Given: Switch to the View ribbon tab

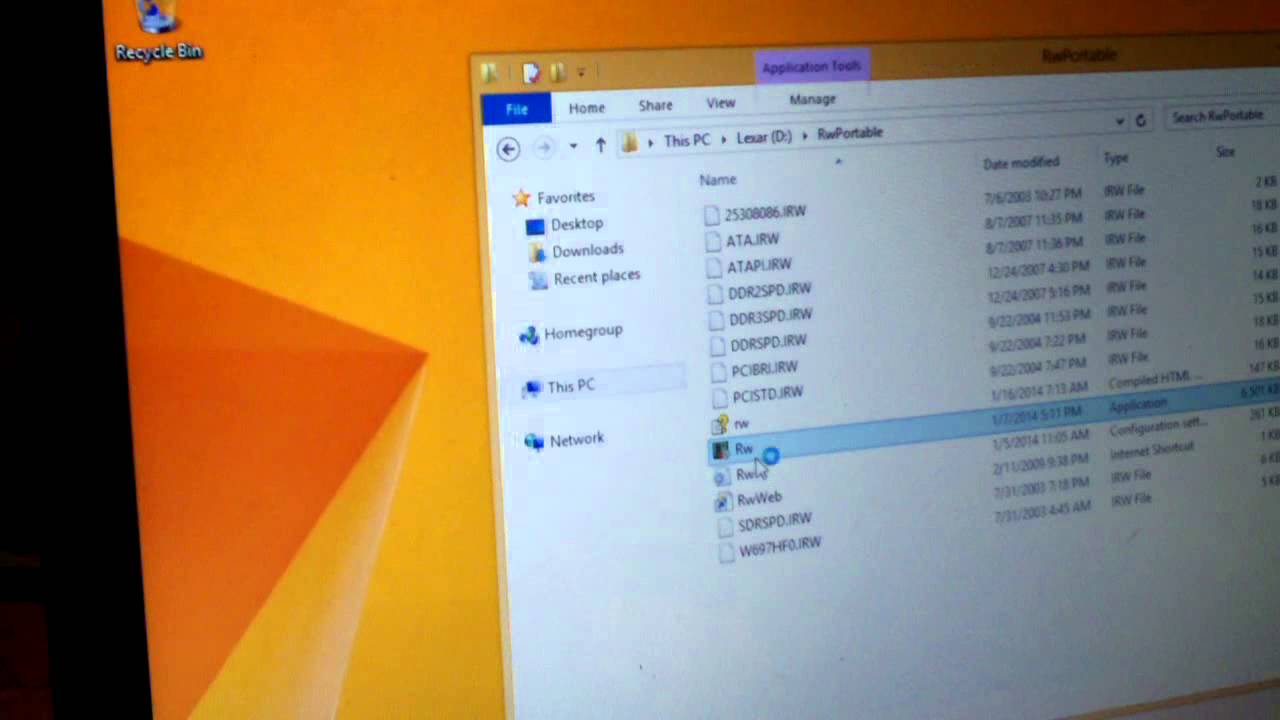Looking at the screenshot, I should [721, 103].
